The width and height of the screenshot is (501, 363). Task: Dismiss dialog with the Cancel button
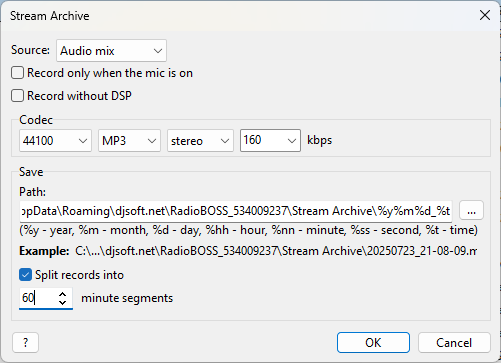[x=454, y=342]
